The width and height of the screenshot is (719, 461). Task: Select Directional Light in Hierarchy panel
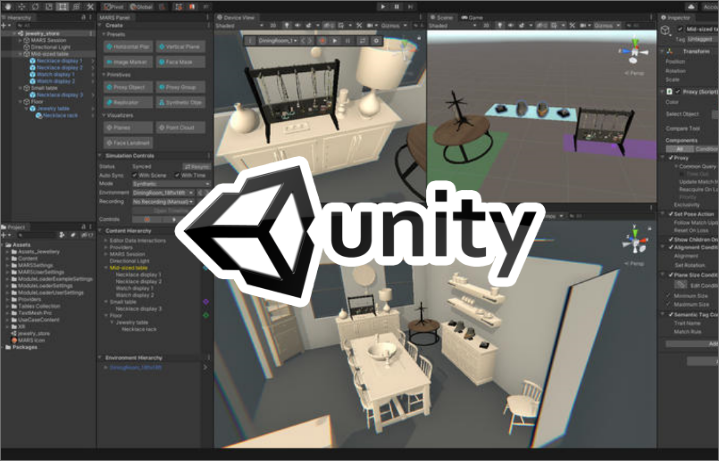(50, 47)
